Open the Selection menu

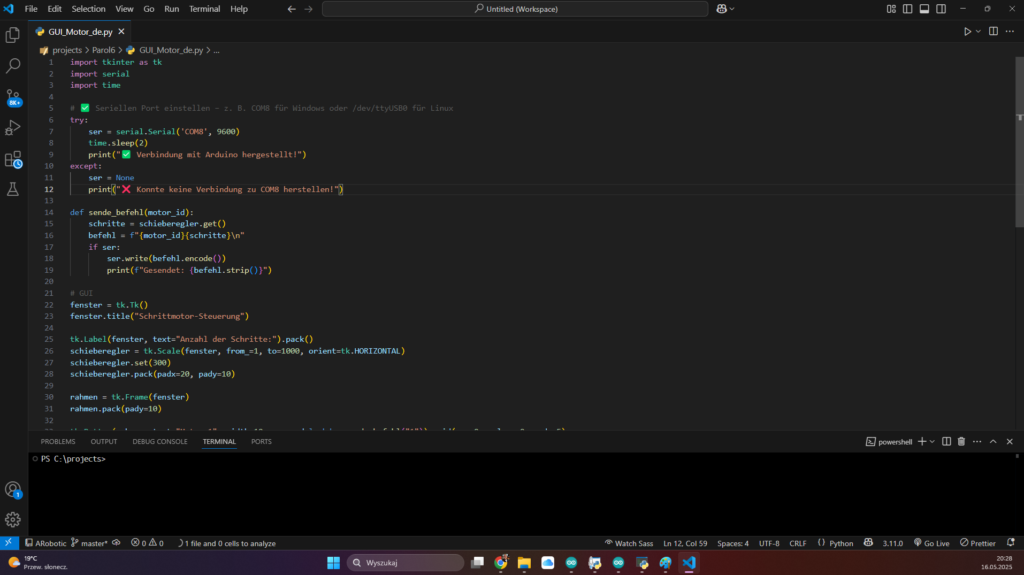pos(88,9)
